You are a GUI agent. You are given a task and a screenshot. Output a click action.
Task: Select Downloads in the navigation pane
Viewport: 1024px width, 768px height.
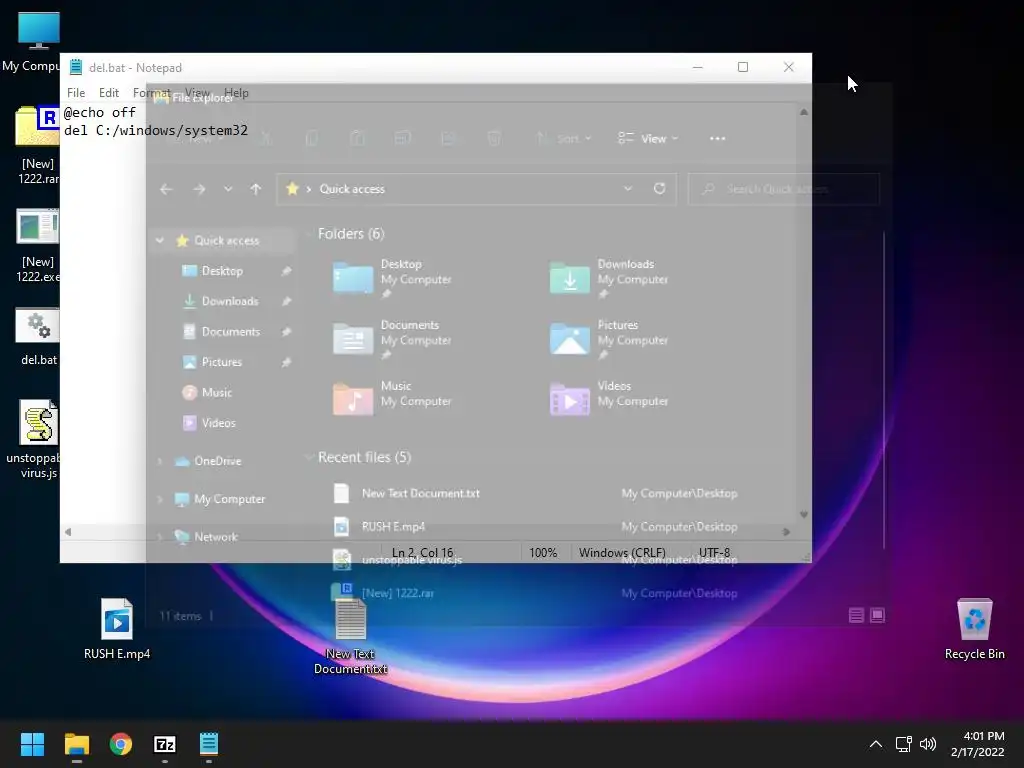click(x=230, y=301)
